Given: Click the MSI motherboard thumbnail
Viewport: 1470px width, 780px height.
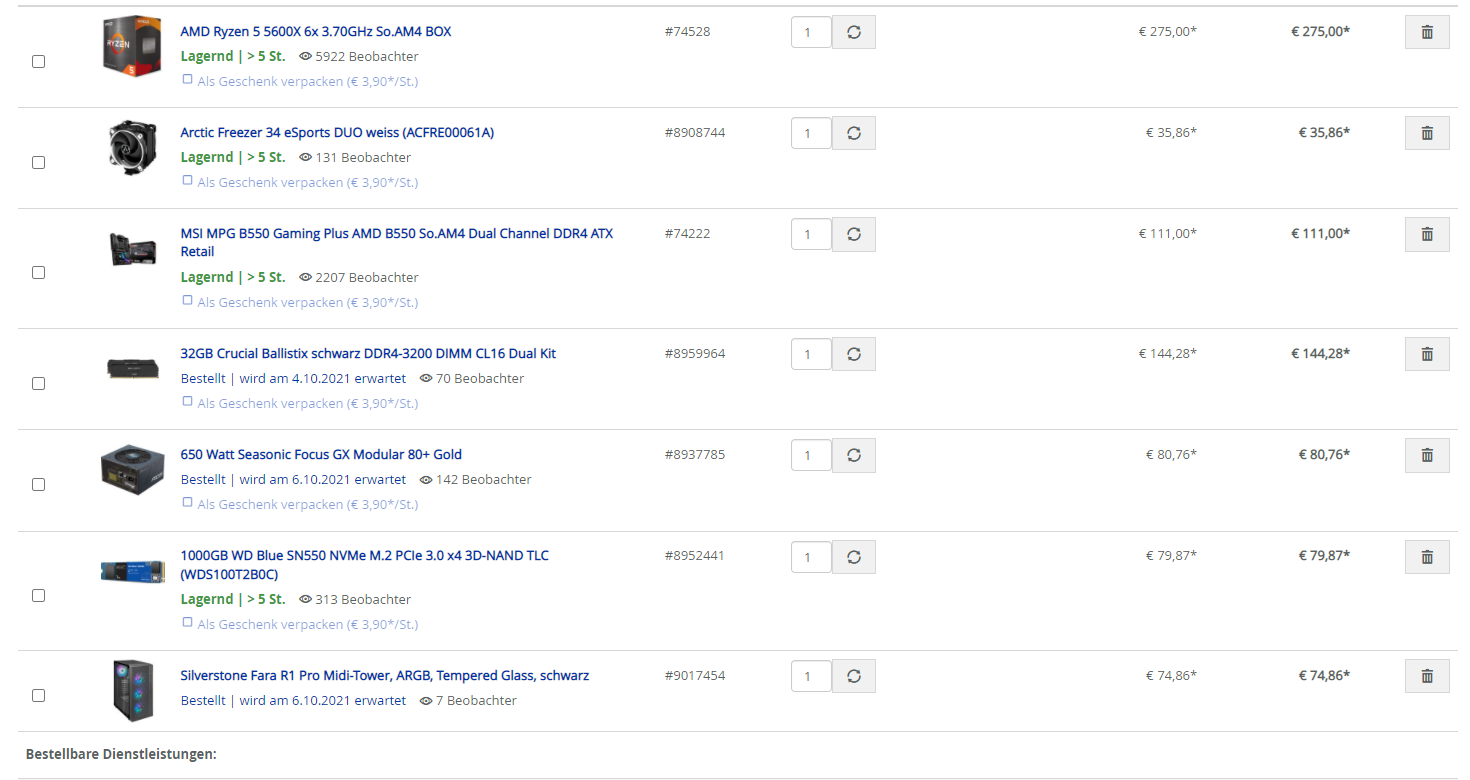Looking at the screenshot, I should (x=133, y=248).
